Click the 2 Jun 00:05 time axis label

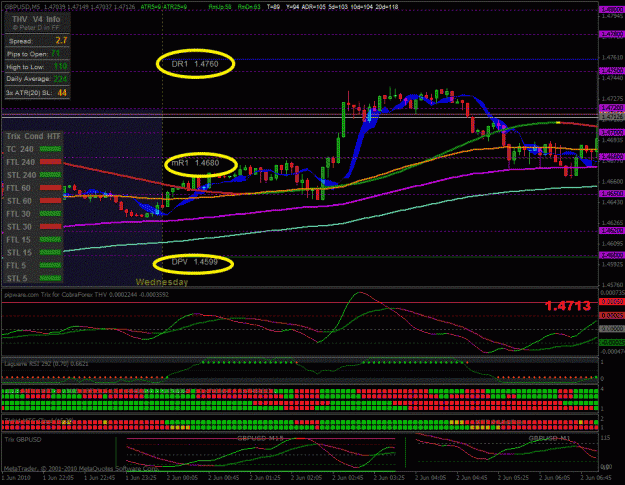[182, 477]
